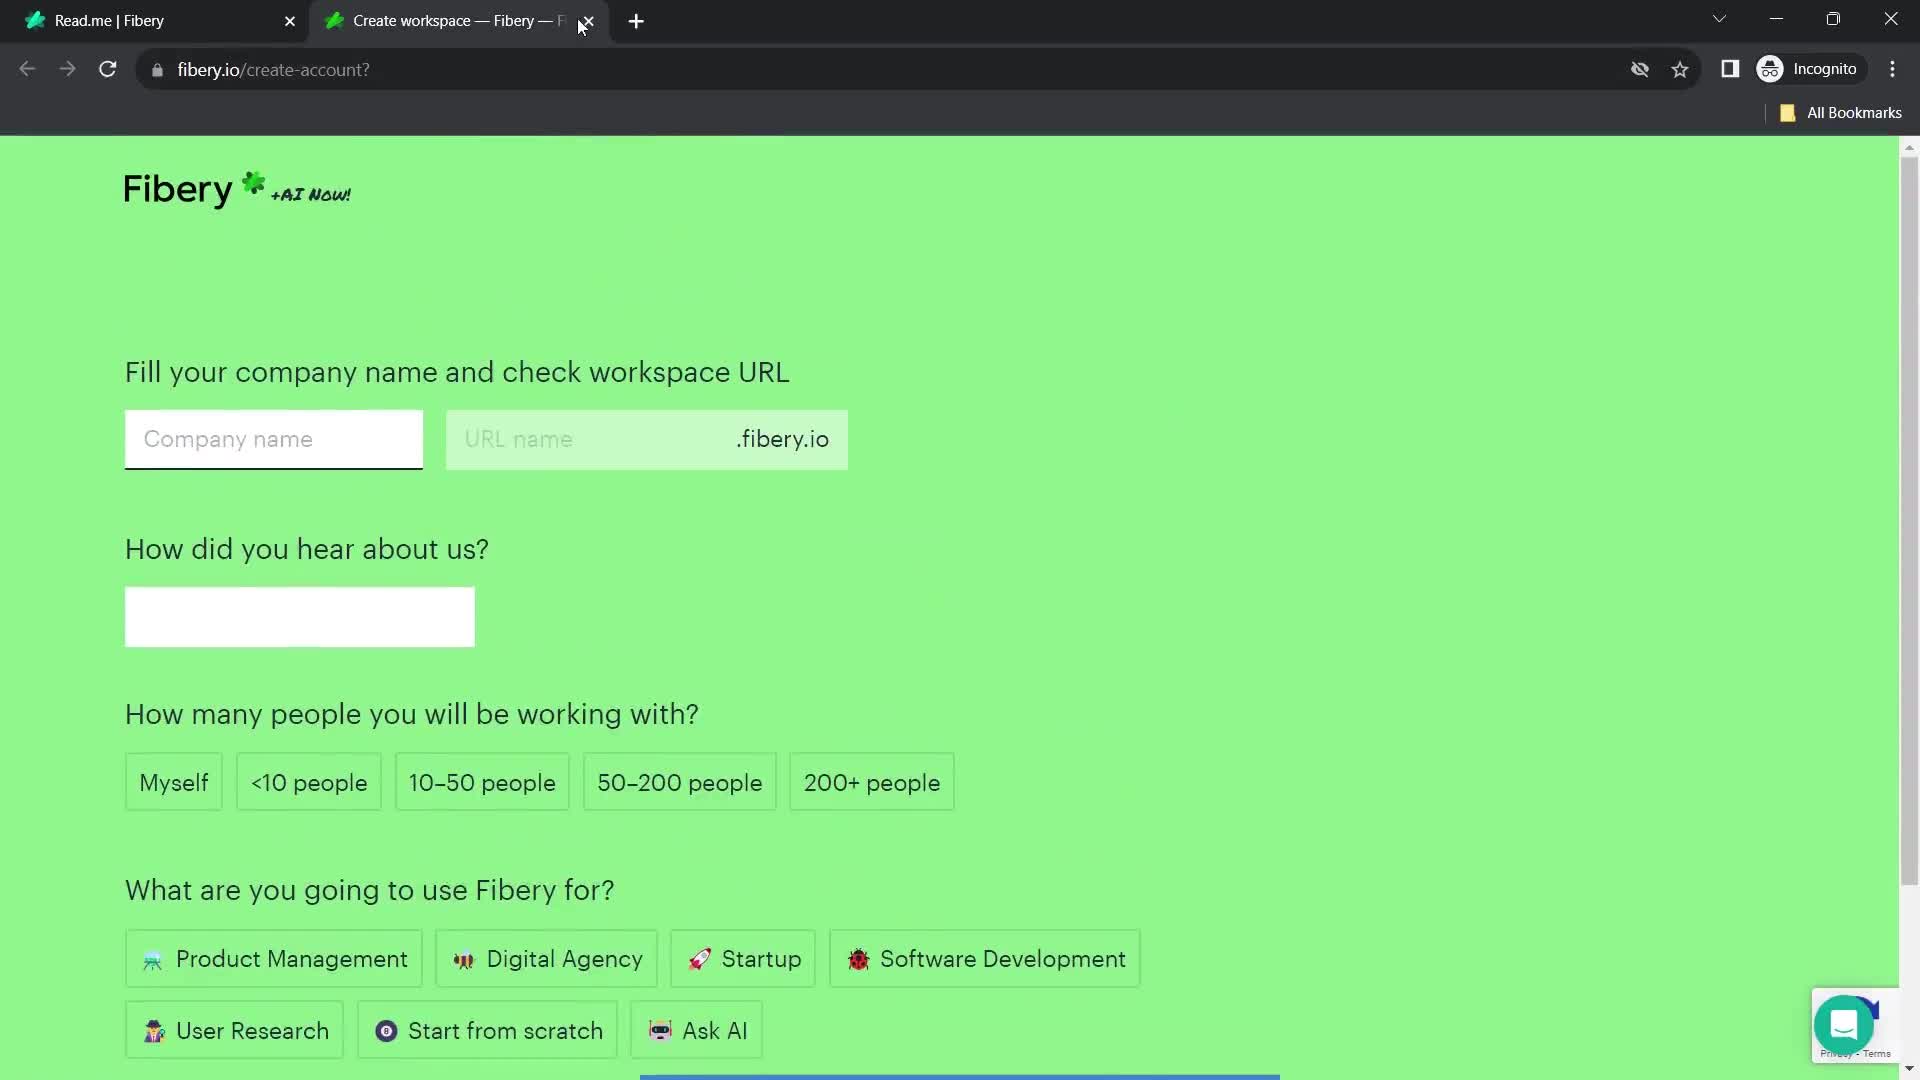1920x1080 pixels.
Task: Open the browser side panel icon
Action: (1730, 69)
